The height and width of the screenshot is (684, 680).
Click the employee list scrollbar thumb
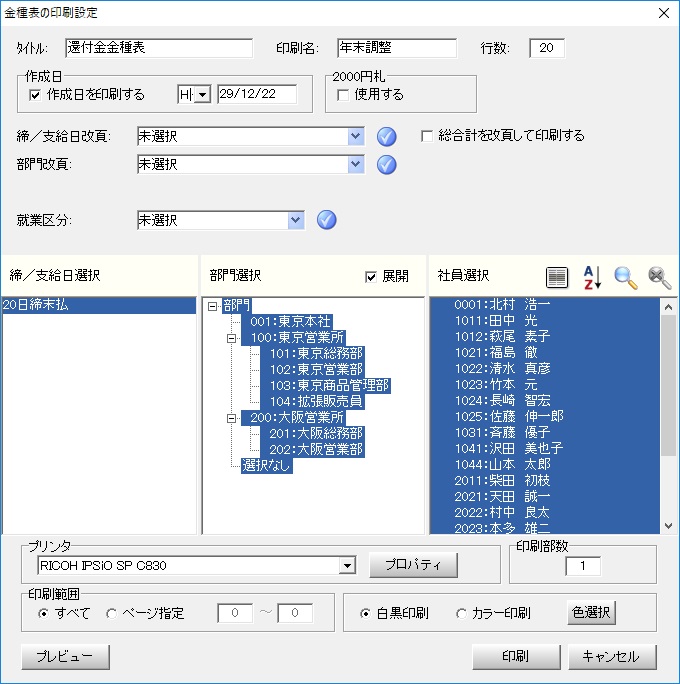click(668, 386)
